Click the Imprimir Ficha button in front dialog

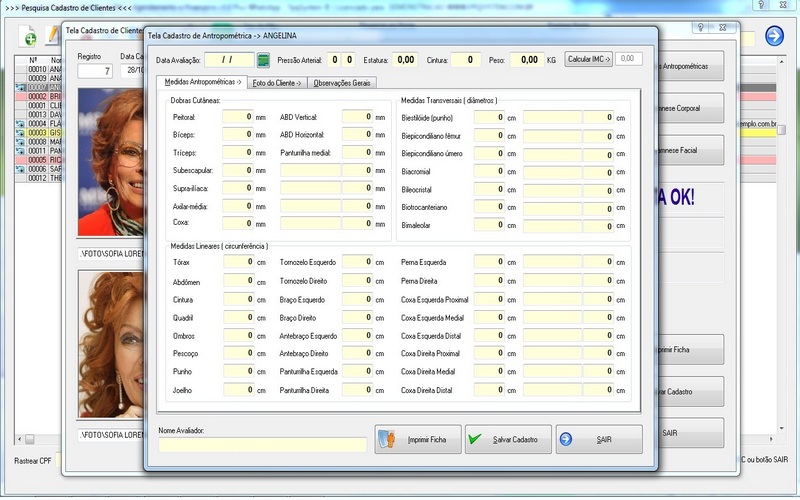click(418, 439)
